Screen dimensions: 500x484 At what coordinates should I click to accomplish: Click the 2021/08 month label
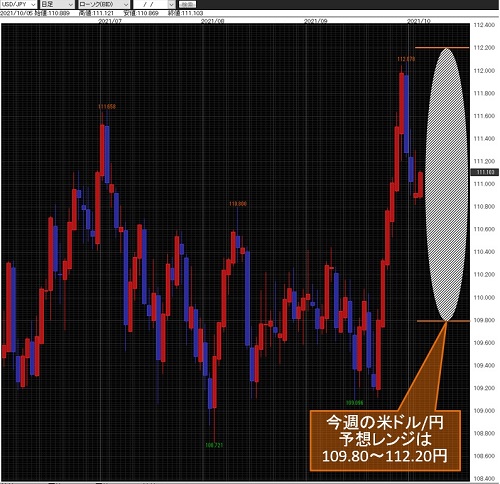click(x=213, y=21)
